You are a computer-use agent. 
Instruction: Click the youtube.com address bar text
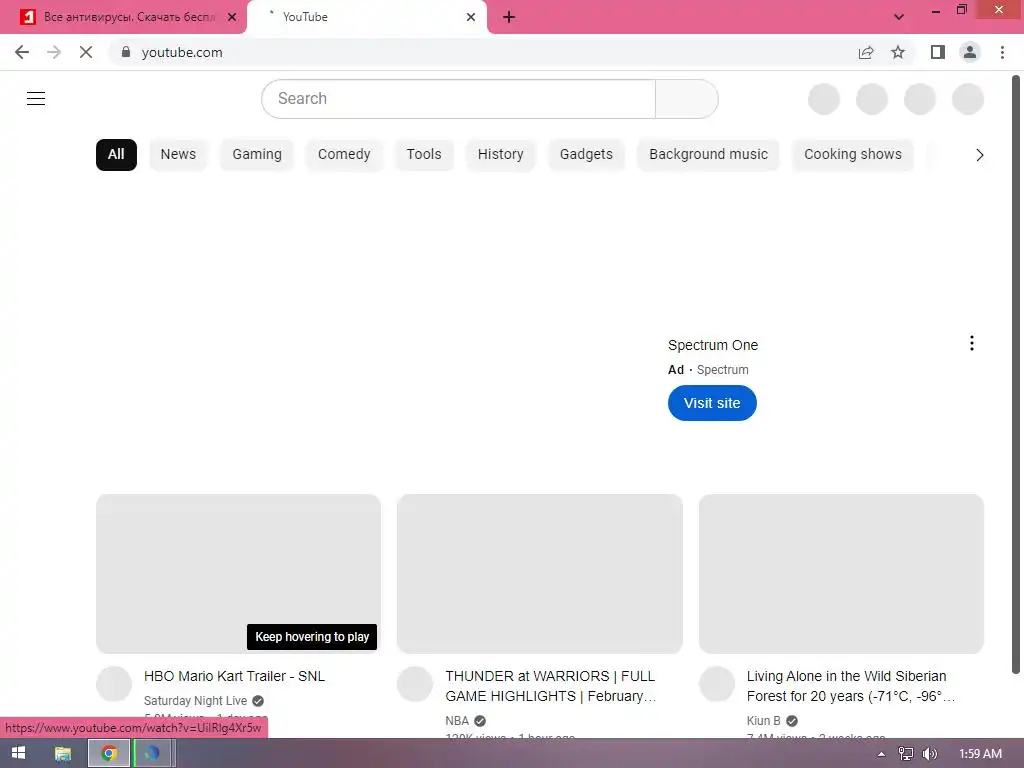[x=182, y=52]
